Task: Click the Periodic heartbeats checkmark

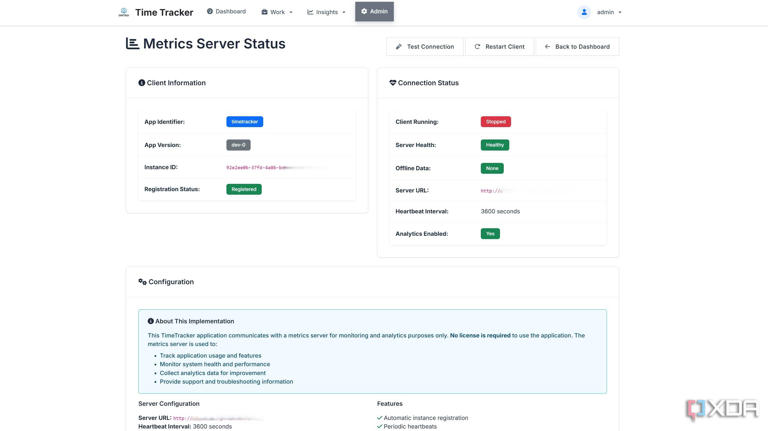Action: click(380, 427)
